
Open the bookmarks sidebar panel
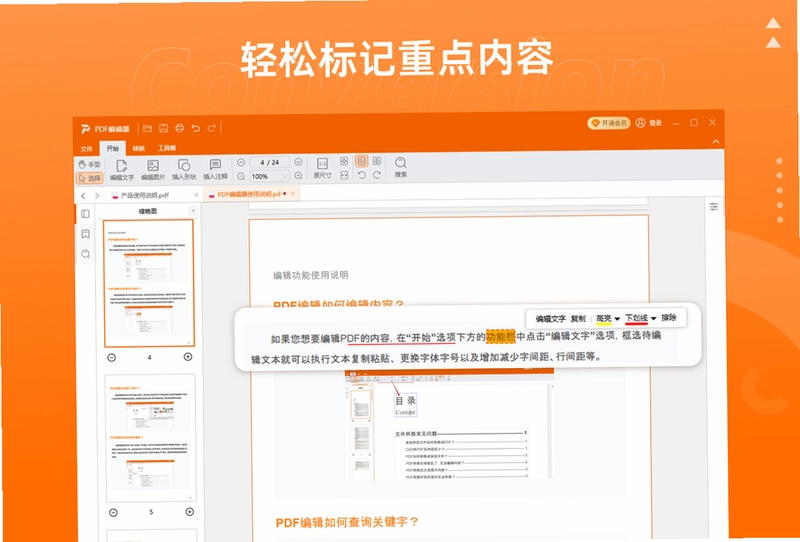(85, 234)
